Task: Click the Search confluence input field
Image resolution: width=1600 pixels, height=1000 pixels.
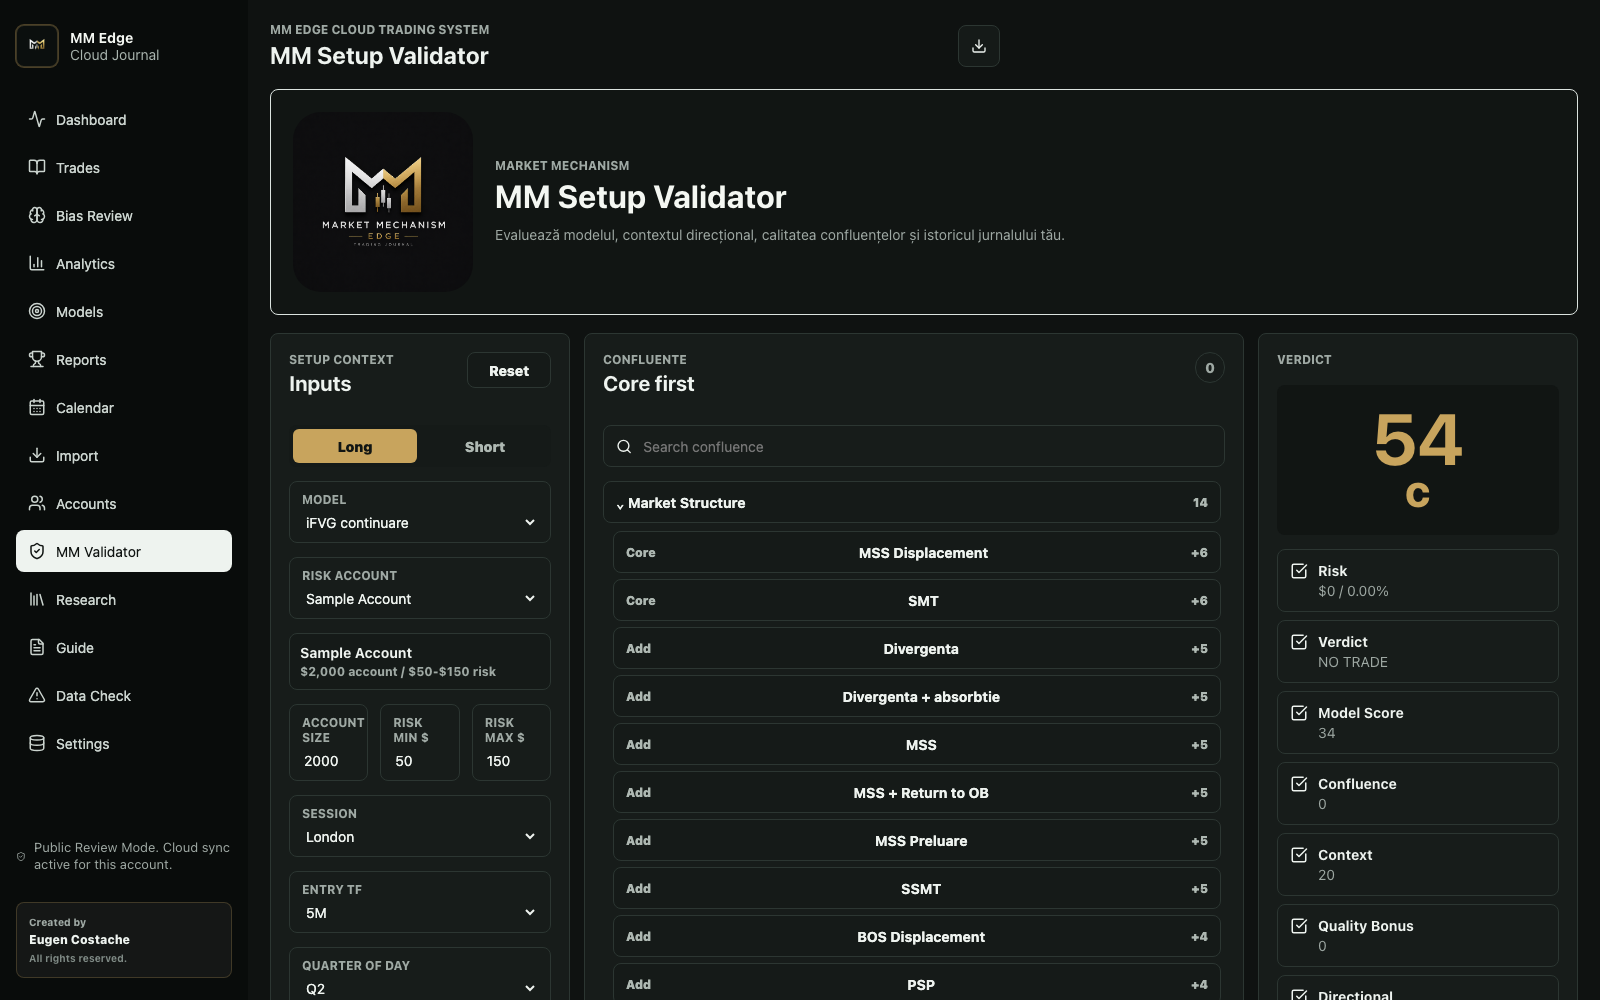Action: [x=914, y=446]
